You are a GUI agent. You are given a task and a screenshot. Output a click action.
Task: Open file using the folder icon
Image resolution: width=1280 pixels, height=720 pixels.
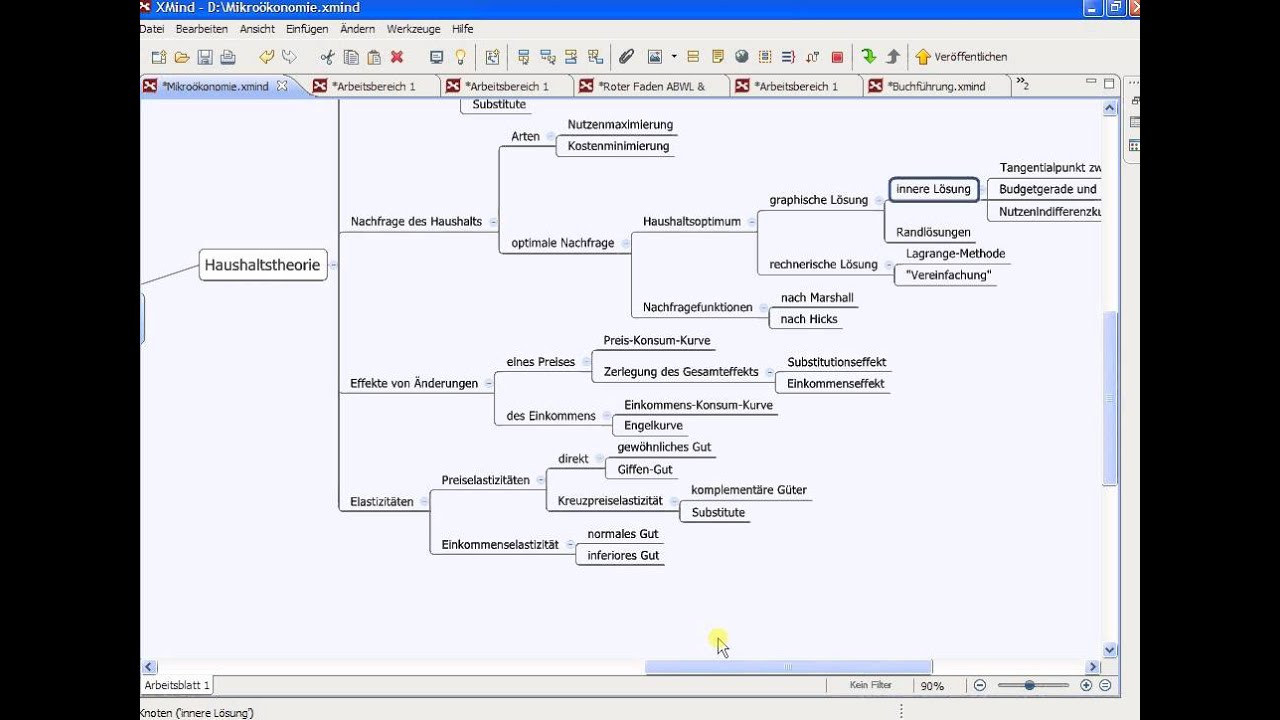[182, 57]
